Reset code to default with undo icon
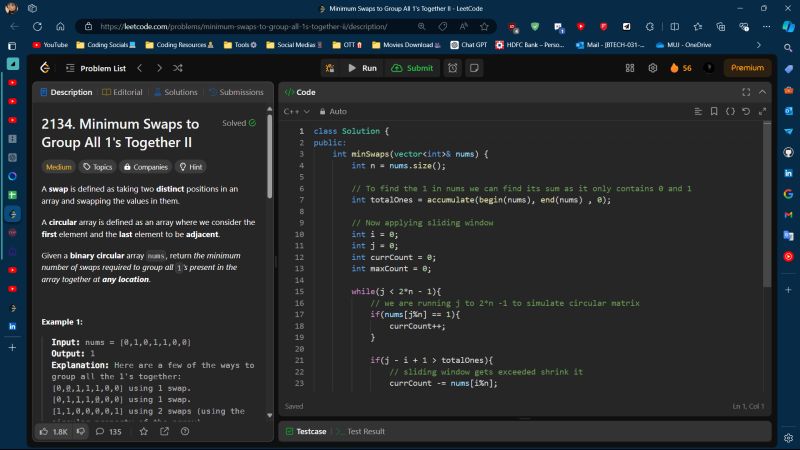 [x=746, y=111]
